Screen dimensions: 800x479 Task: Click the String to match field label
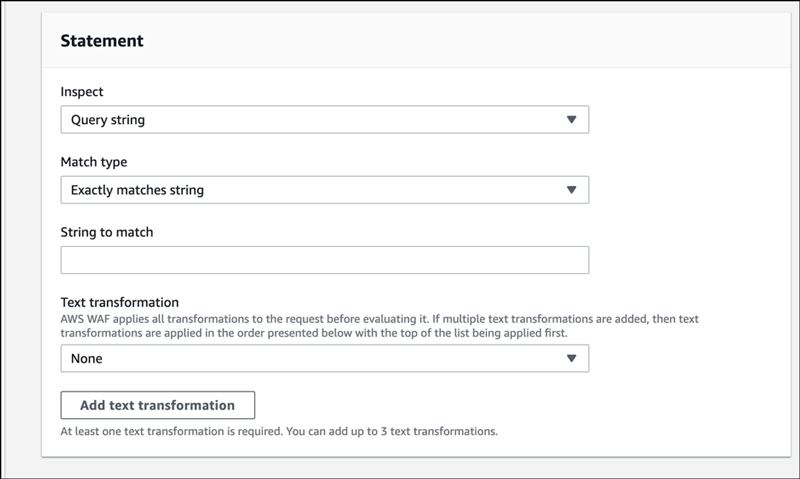coord(107,232)
